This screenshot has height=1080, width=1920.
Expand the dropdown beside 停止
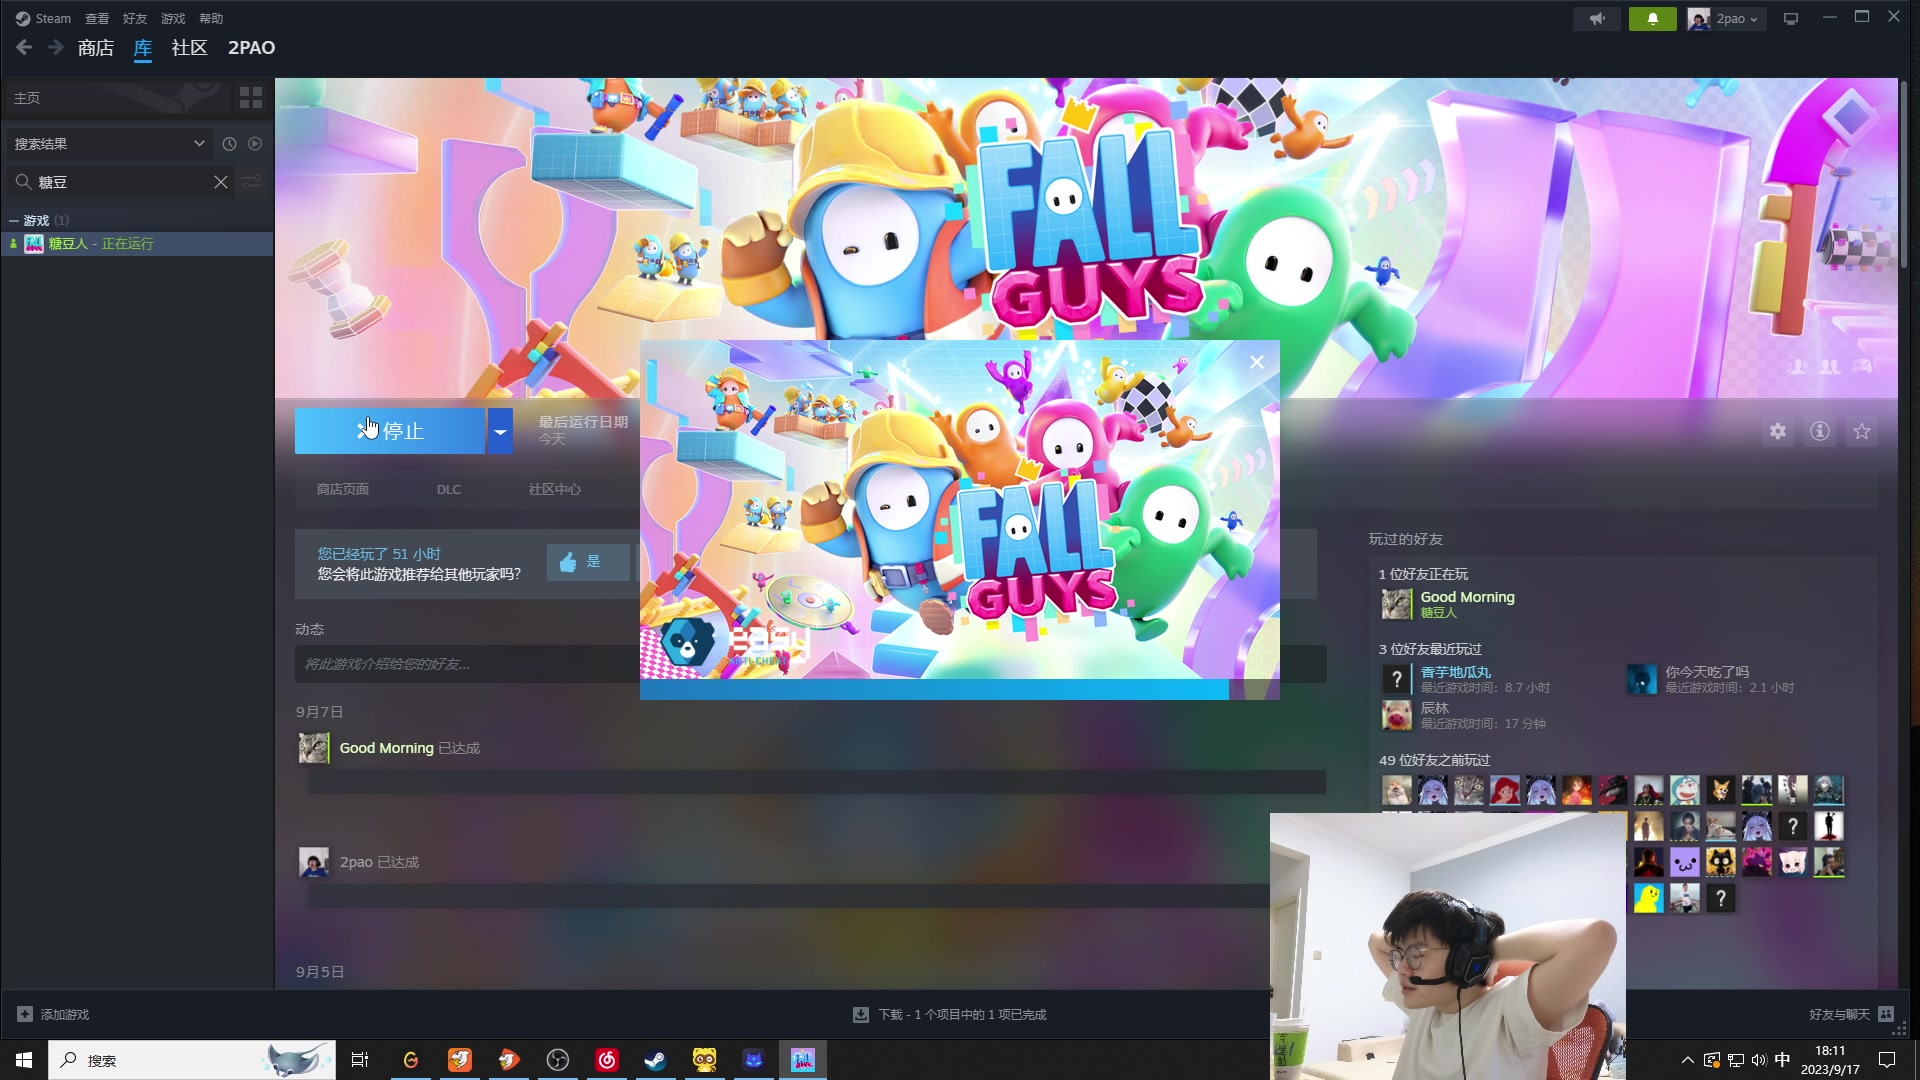point(500,431)
